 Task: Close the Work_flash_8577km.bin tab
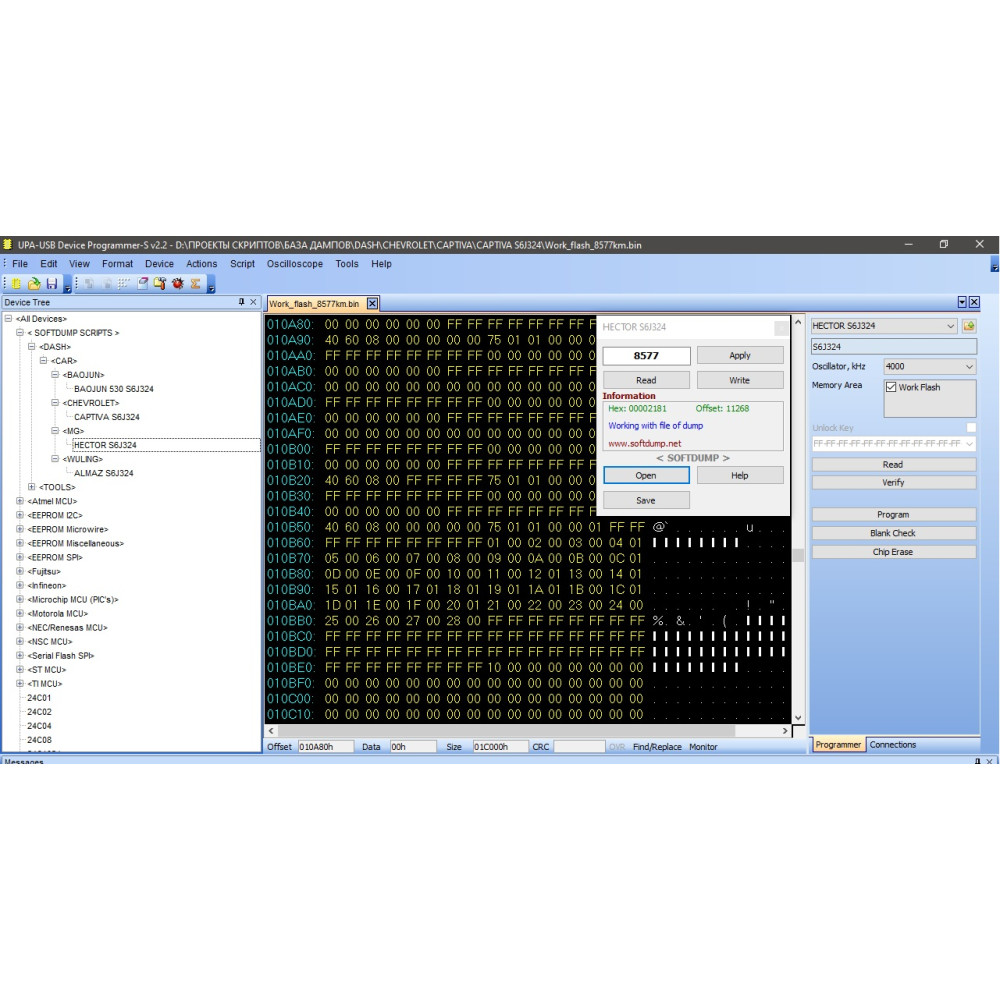pos(372,304)
